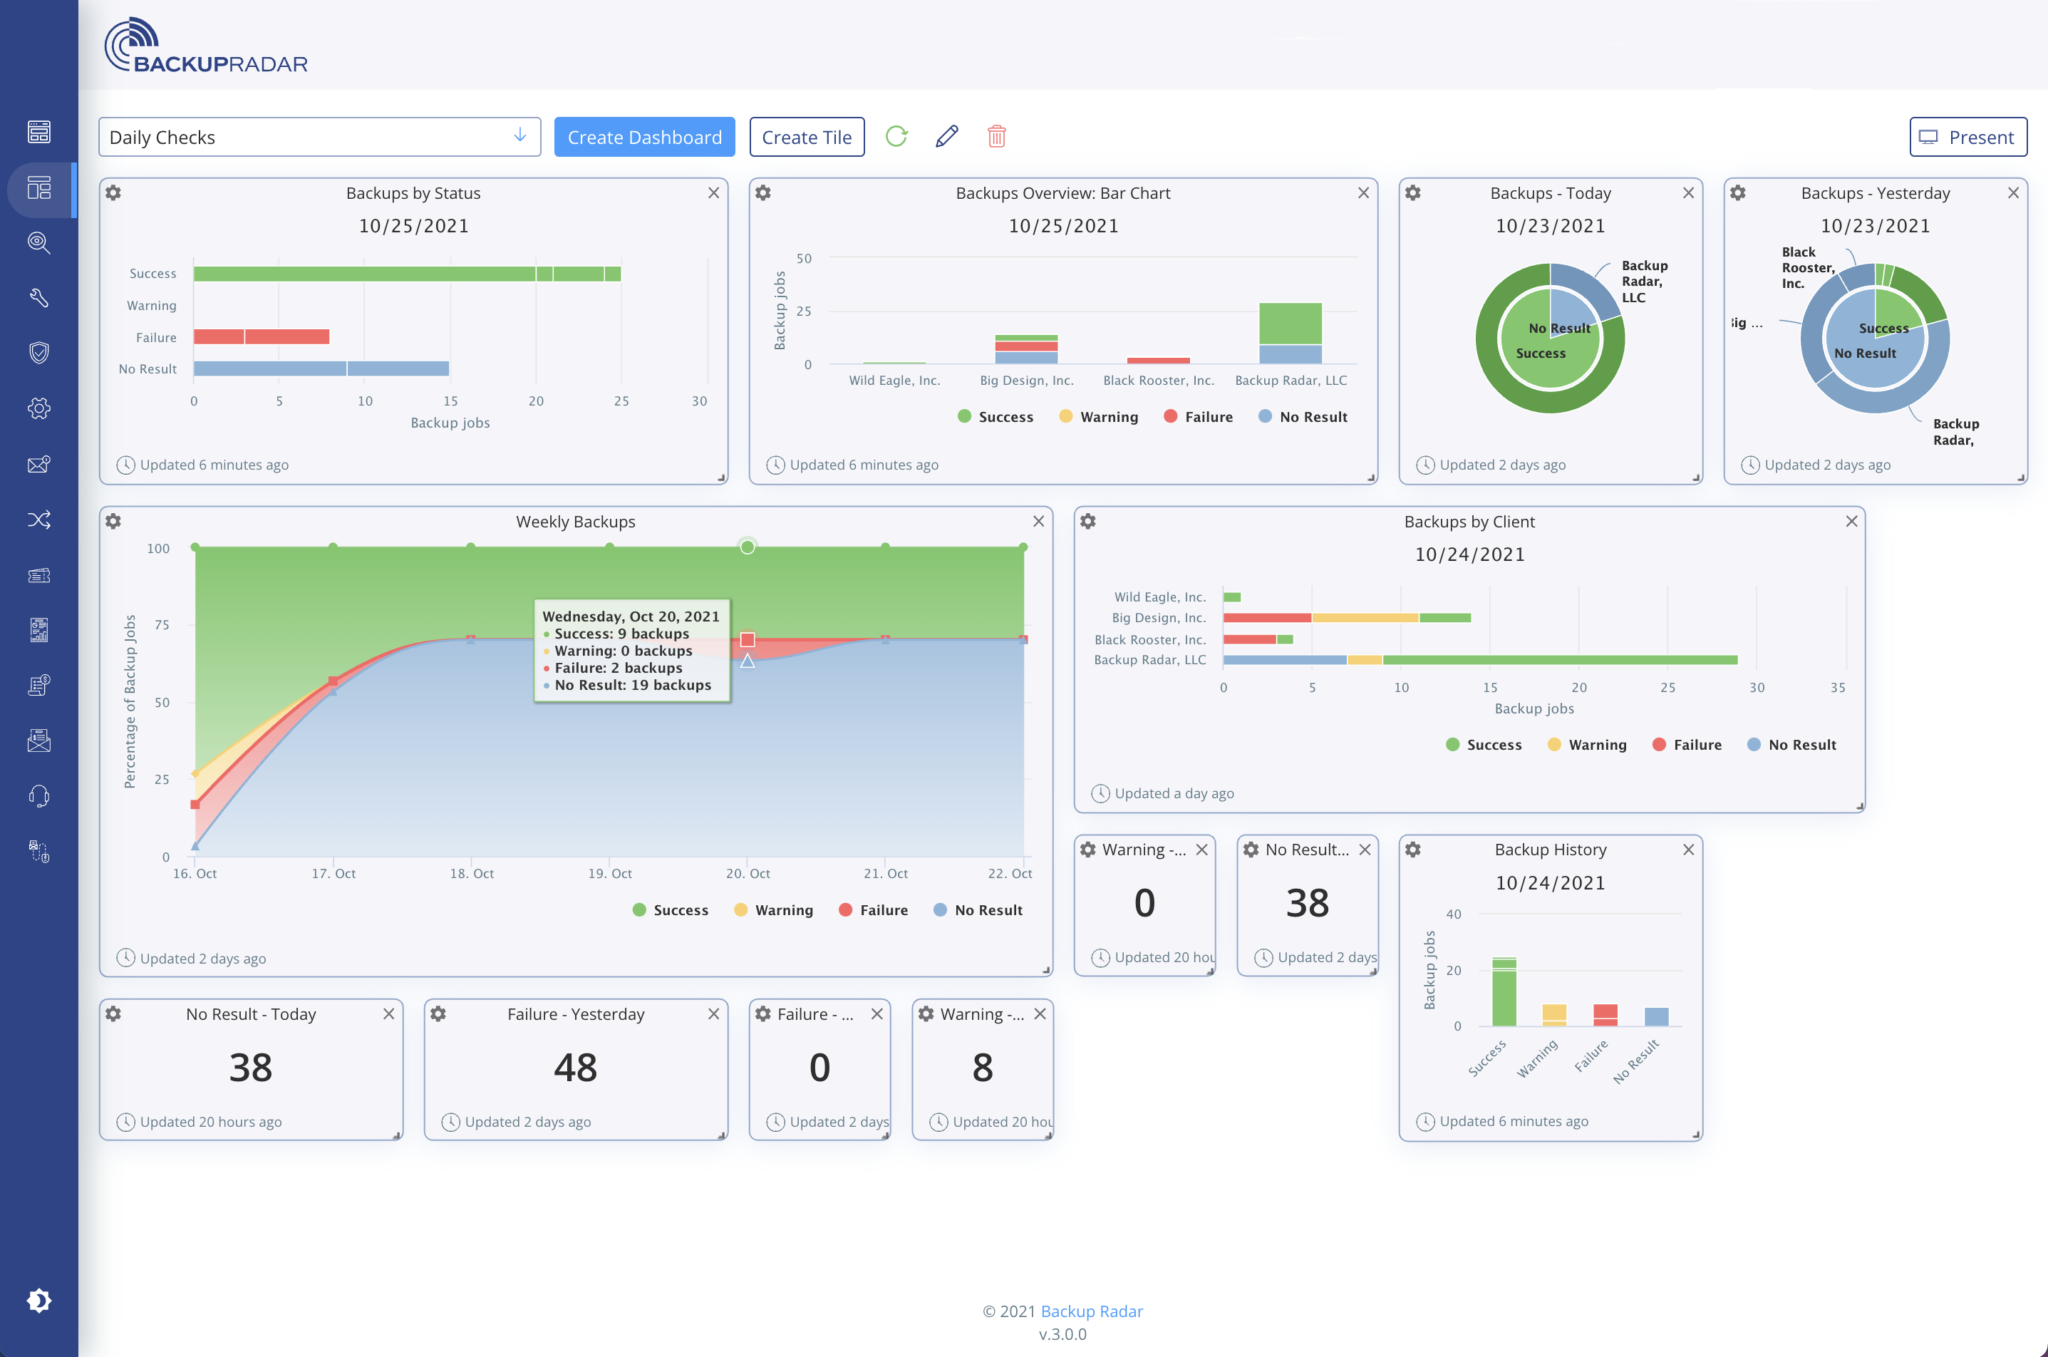Viewport: 2048px width, 1357px height.
Task: Click the Backup Radar footer link
Action: [1091, 1311]
